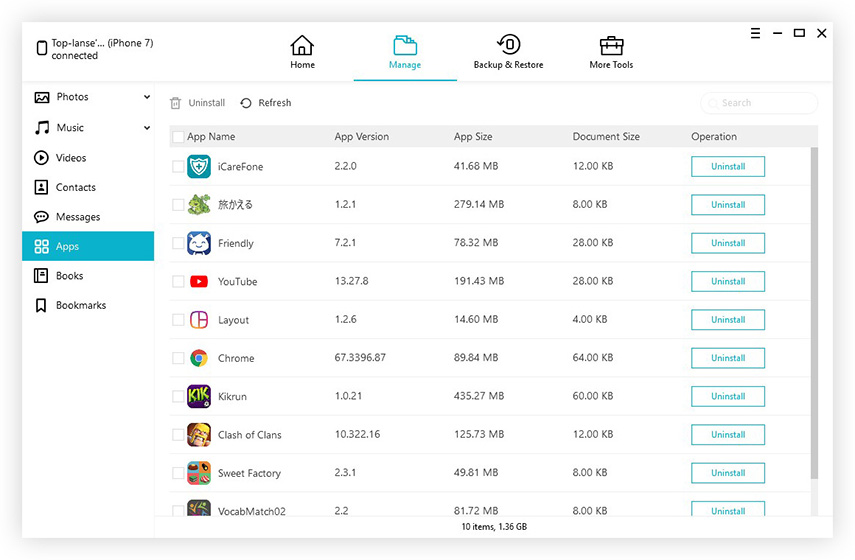This screenshot has width=855, height=560.
Task: Focus the Search field
Action: (x=758, y=103)
